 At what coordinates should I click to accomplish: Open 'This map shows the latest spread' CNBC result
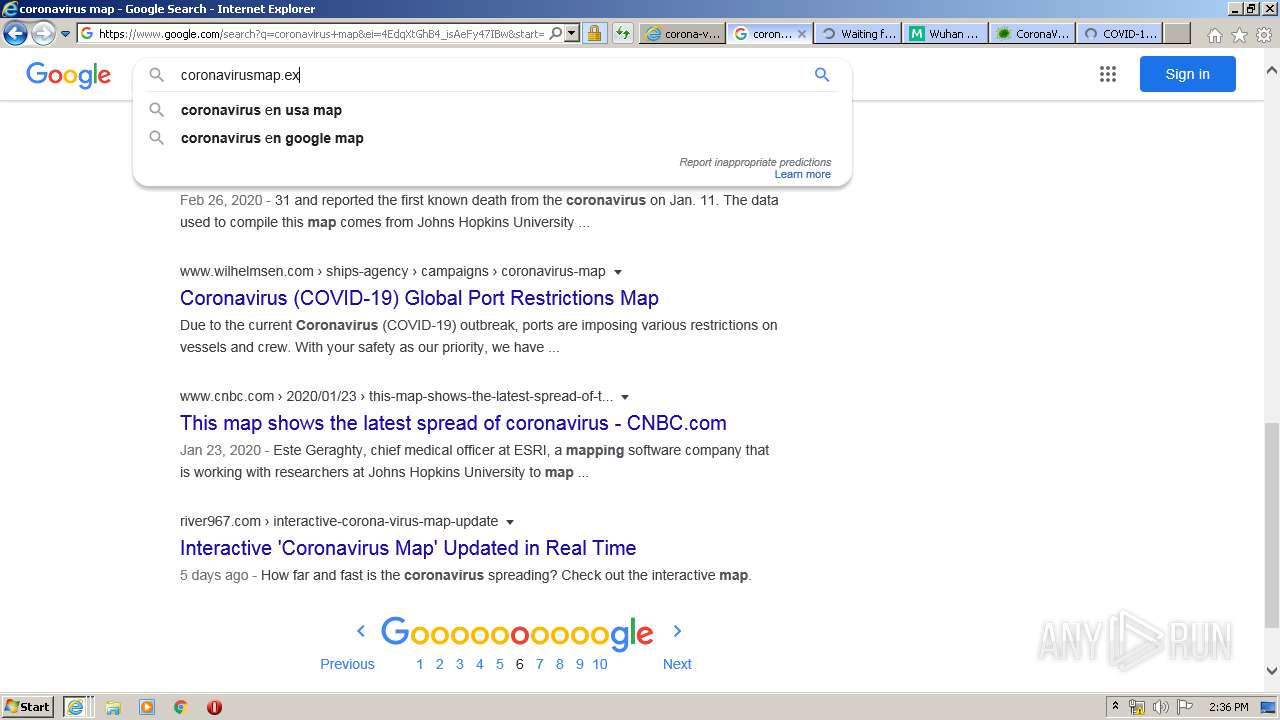[453, 423]
